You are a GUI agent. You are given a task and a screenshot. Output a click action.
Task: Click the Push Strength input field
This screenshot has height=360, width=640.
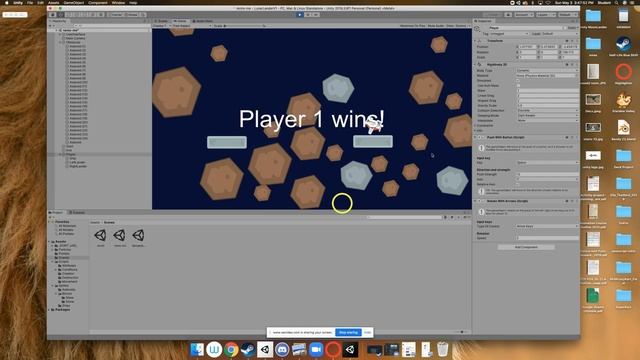point(547,174)
